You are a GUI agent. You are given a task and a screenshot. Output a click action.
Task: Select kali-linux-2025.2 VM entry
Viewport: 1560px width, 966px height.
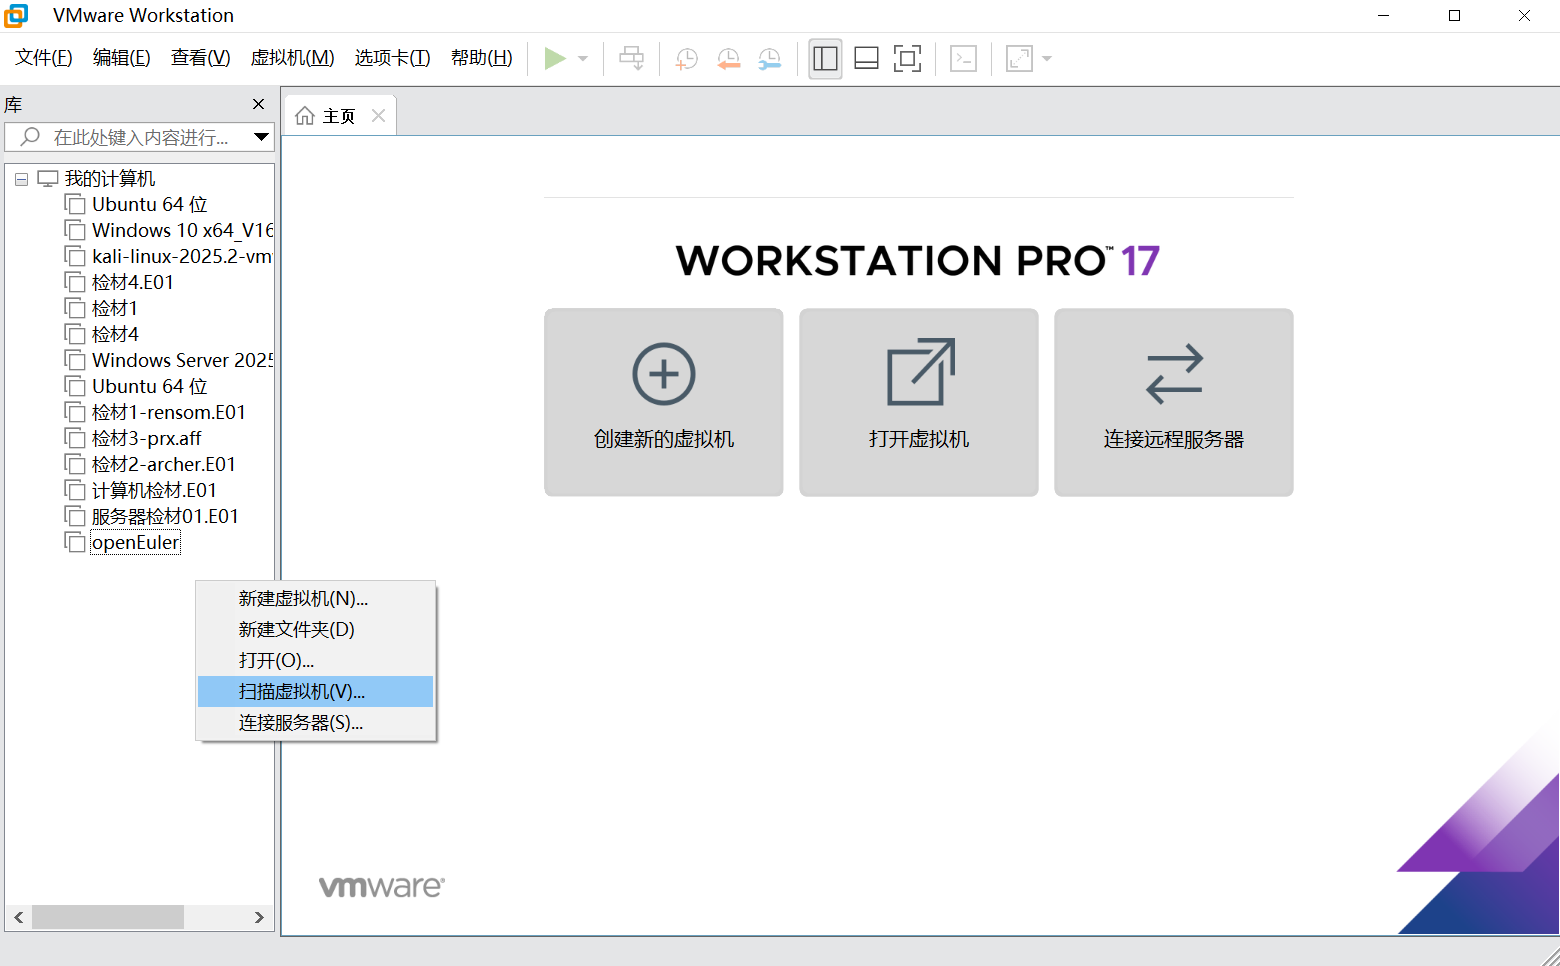182,256
